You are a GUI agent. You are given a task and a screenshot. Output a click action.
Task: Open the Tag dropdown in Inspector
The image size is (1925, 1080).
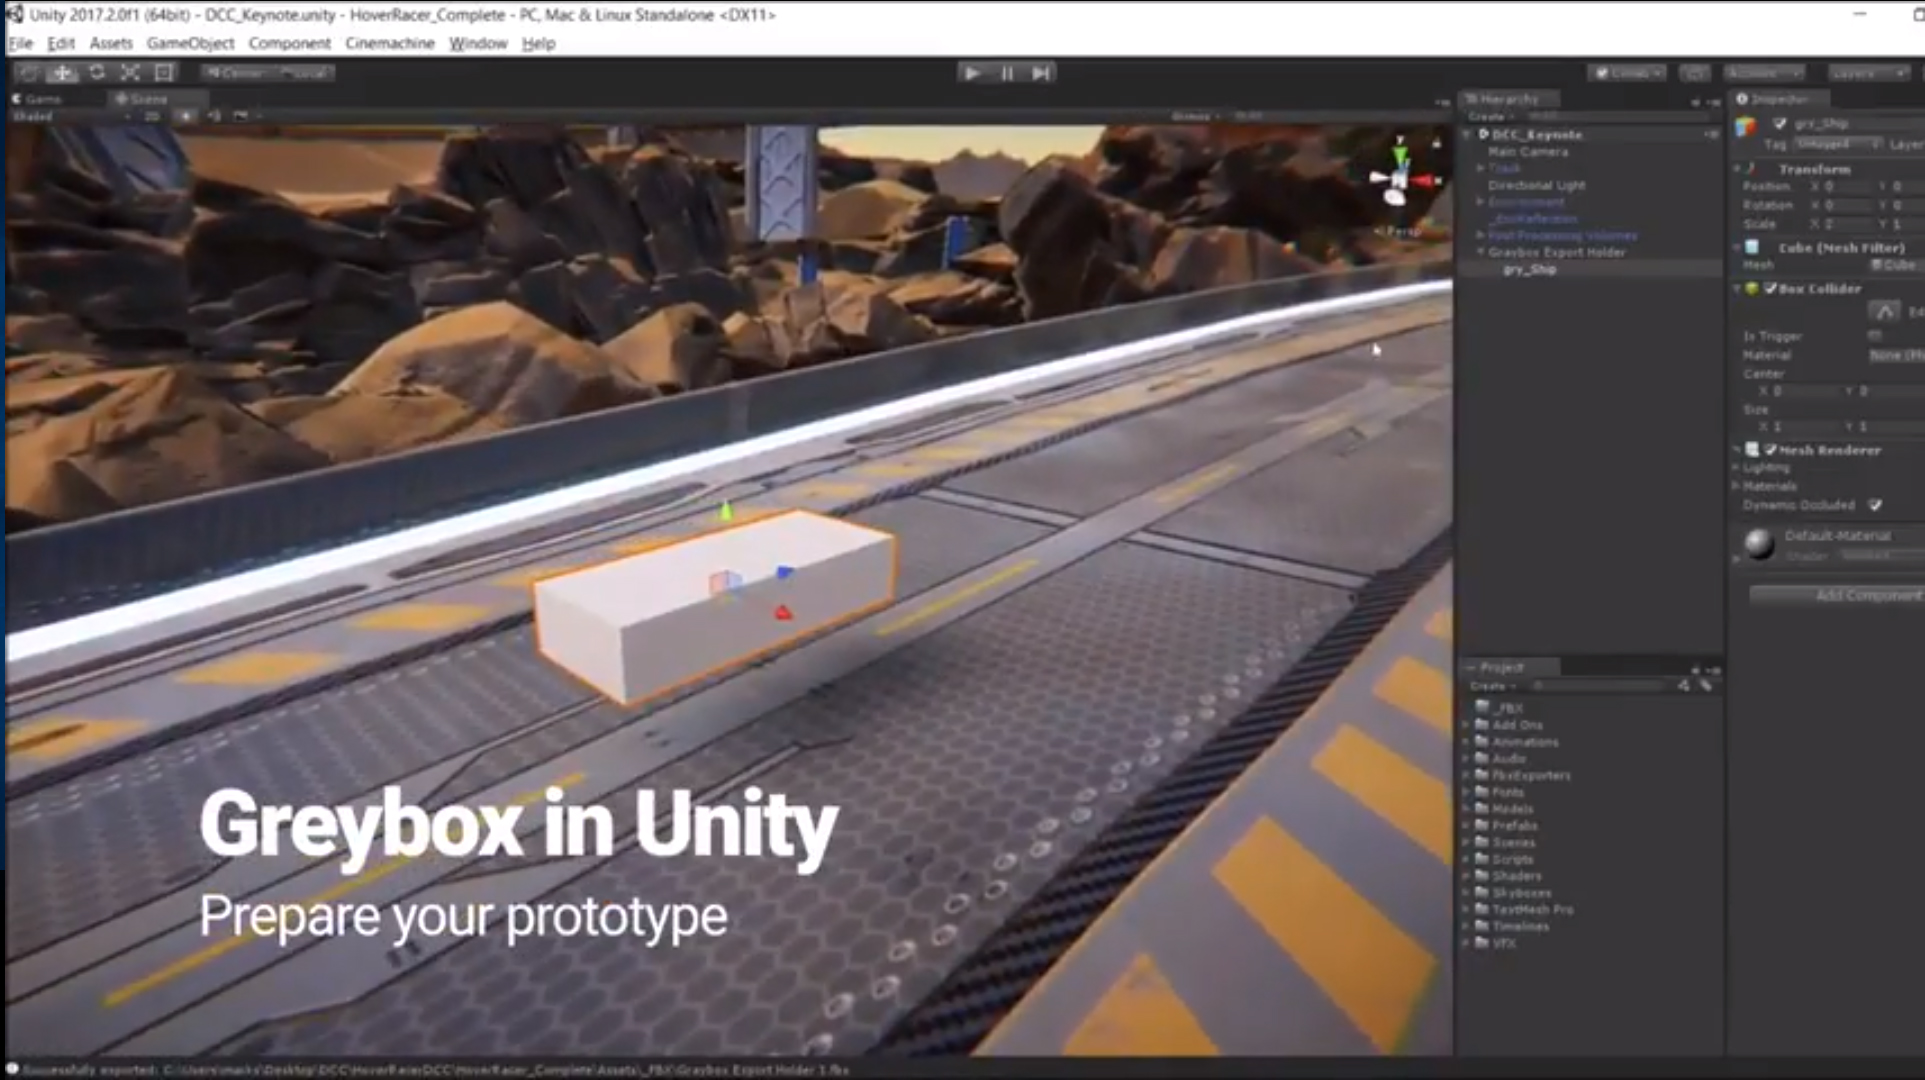click(x=1839, y=145)
